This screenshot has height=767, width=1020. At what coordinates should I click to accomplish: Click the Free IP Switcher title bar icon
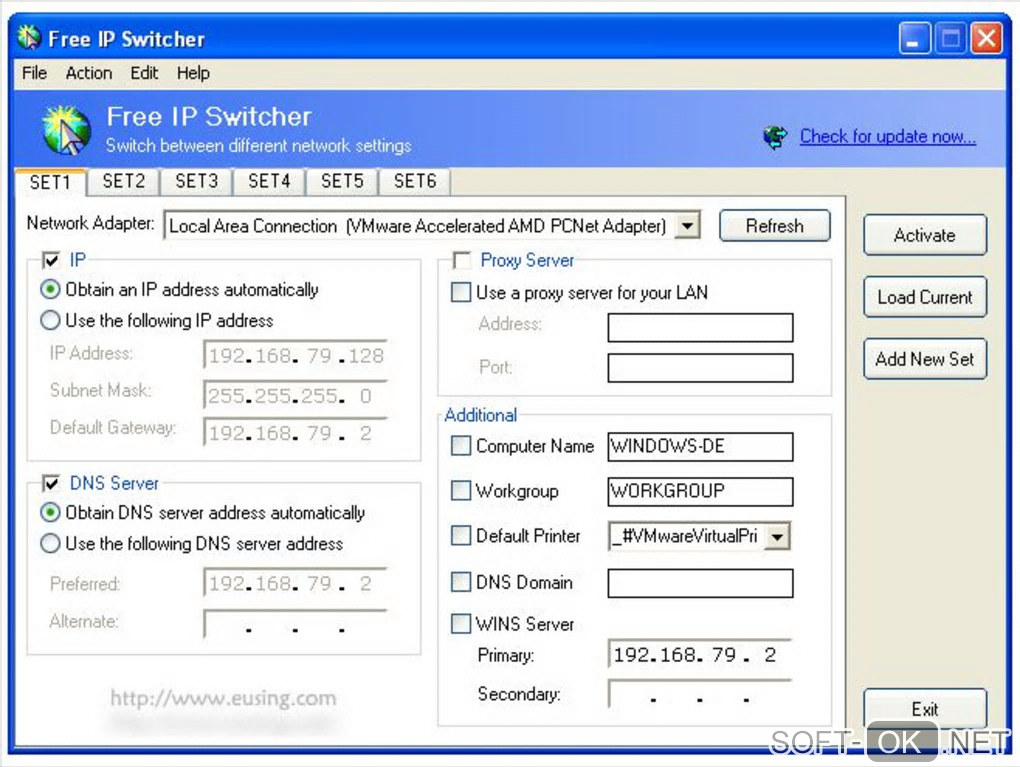(x=29, y=38)
